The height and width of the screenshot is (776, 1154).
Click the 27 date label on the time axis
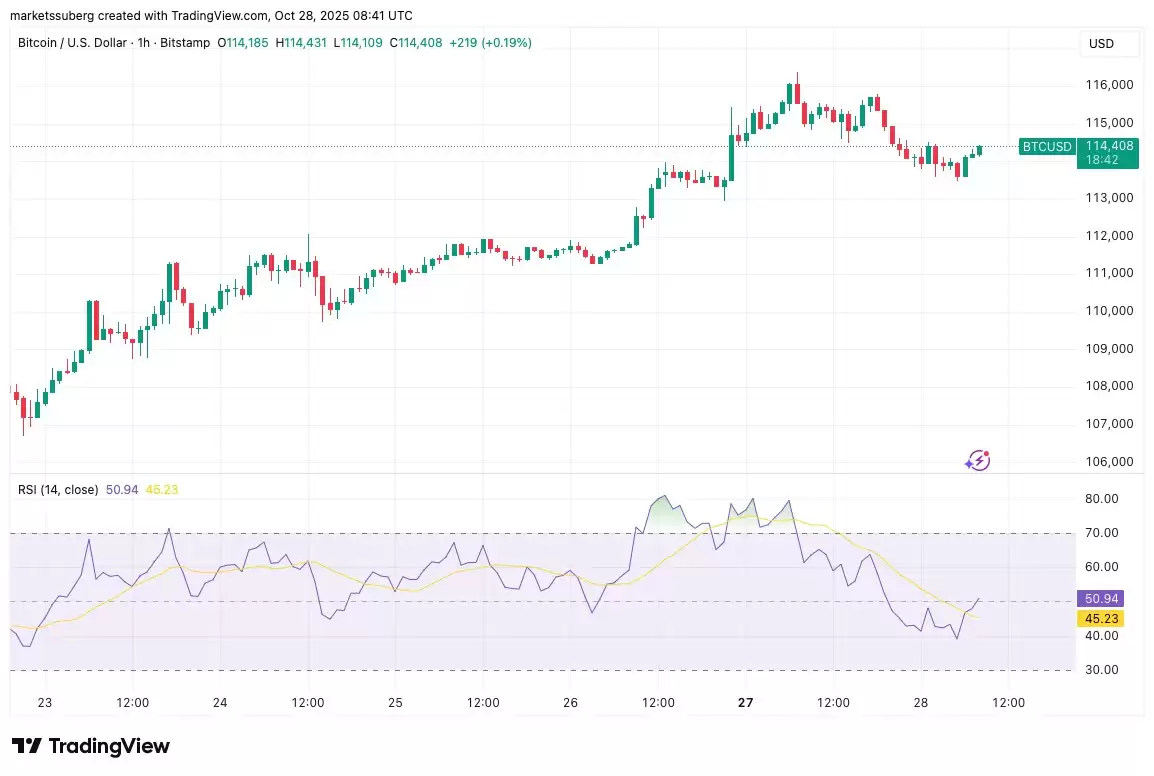click(x=745, y=703)
